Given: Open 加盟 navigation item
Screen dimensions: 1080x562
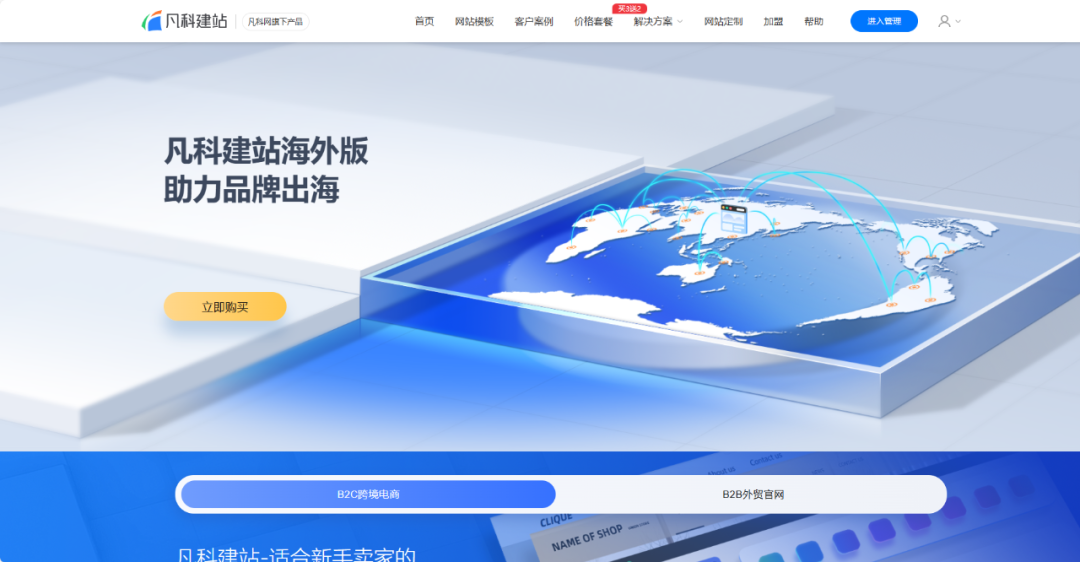Looking at the screenshot, I should (x=773, y=21).
